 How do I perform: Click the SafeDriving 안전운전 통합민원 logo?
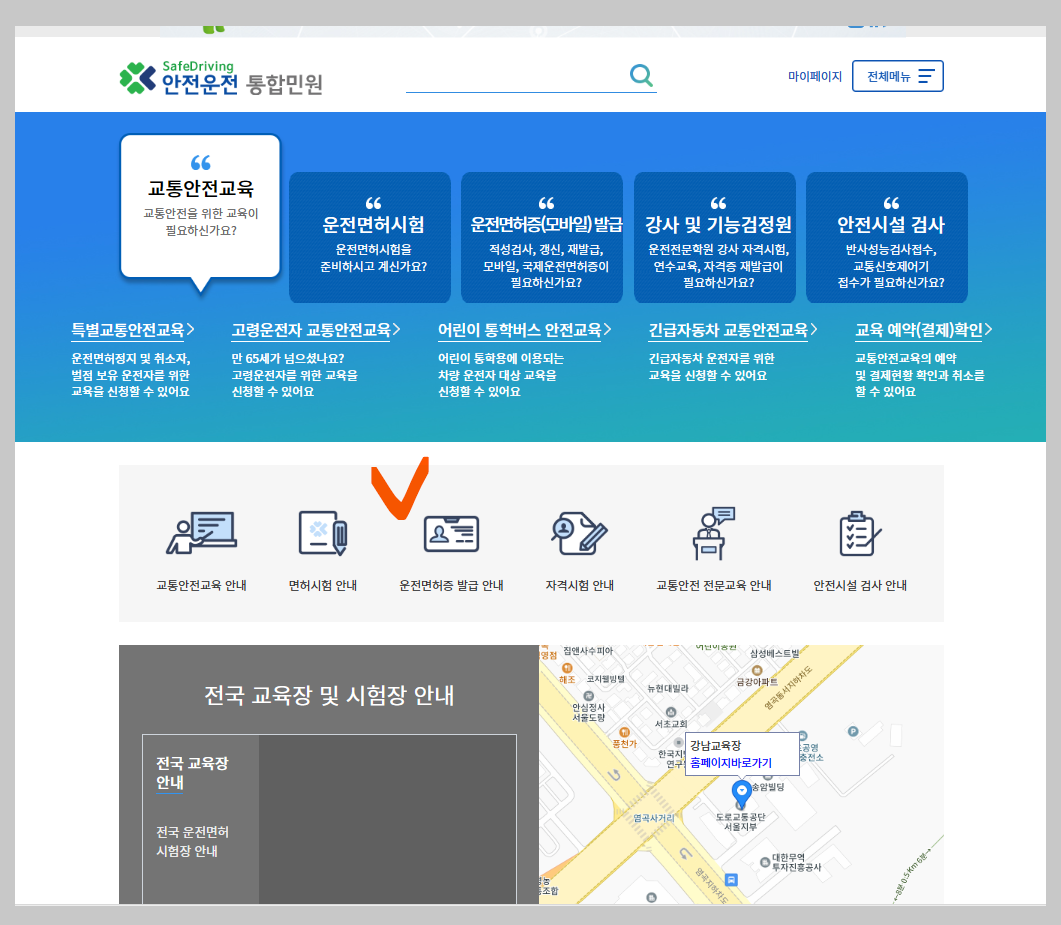click(x=185, y=73)
